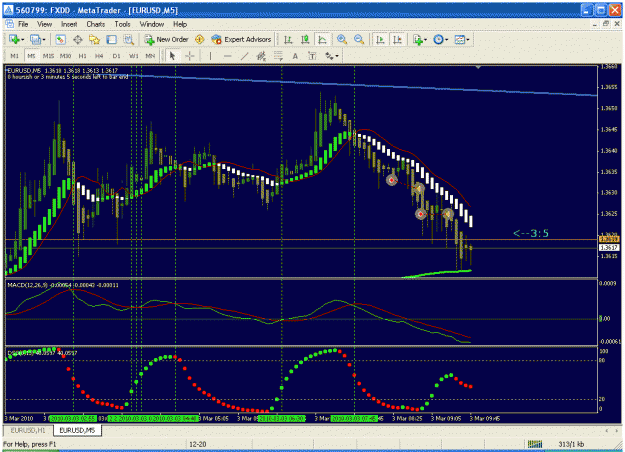
Task: Select the H4 timeframe
Action: [x=99, y=56]
